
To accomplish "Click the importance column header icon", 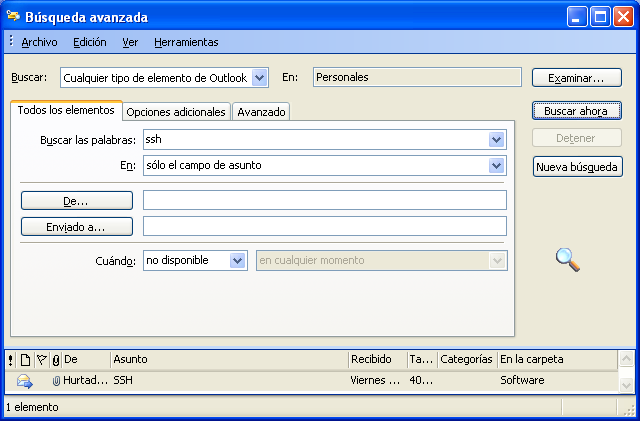I will pyautogui.click(x=10, y=359).
